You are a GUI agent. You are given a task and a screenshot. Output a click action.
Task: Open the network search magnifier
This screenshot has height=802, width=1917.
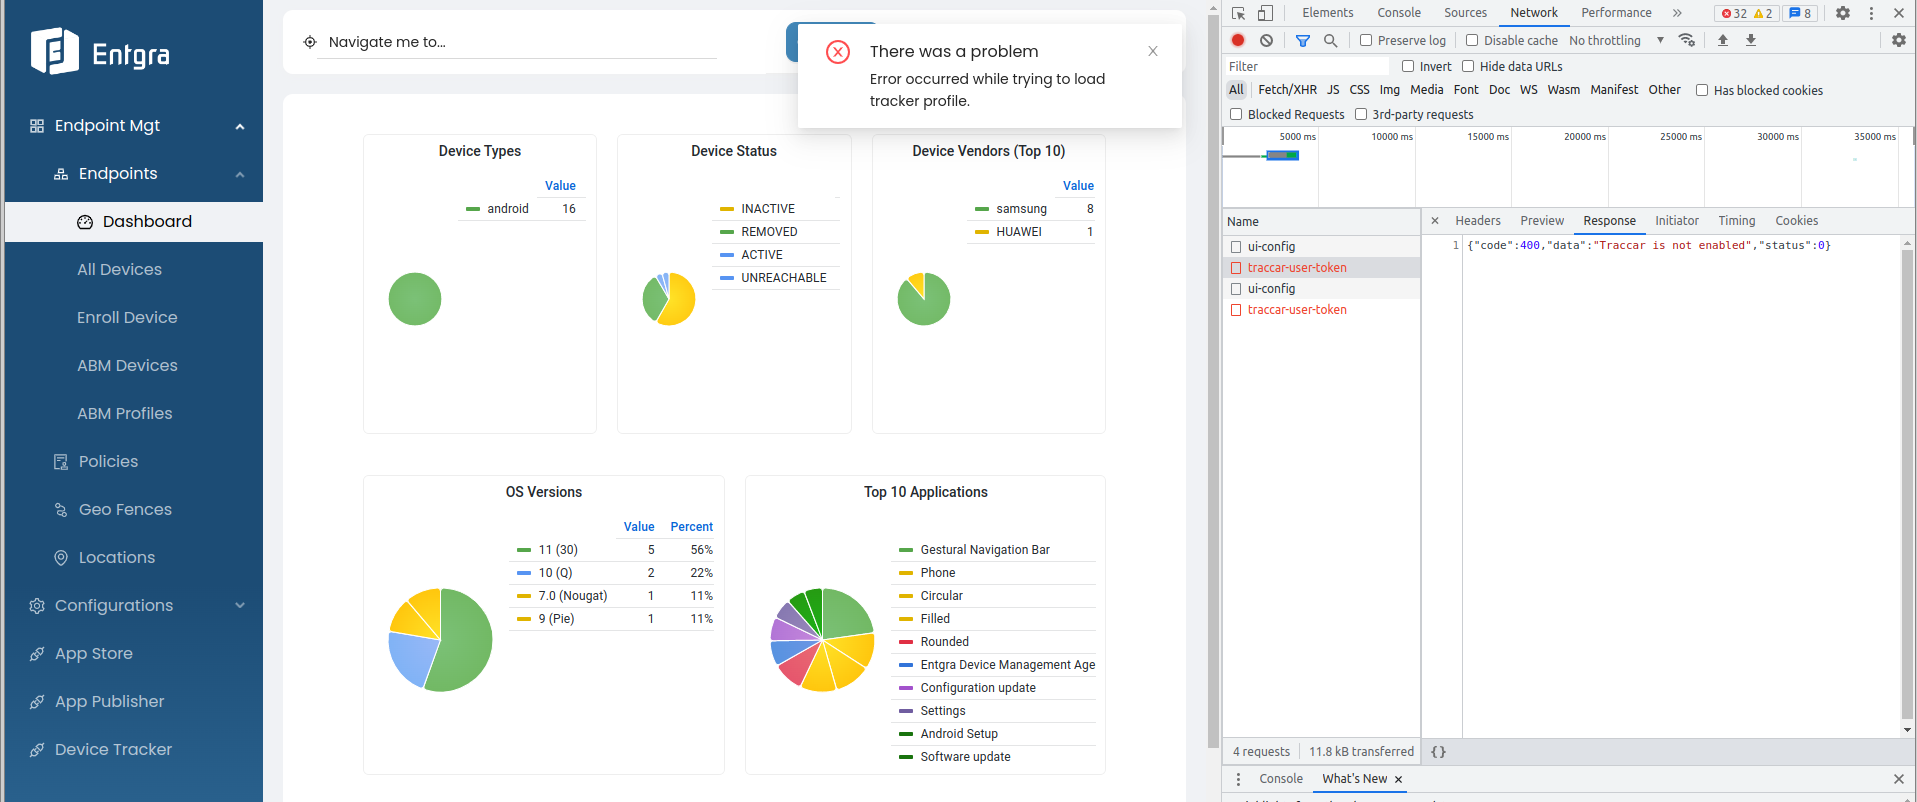[x=1330, y=40]
